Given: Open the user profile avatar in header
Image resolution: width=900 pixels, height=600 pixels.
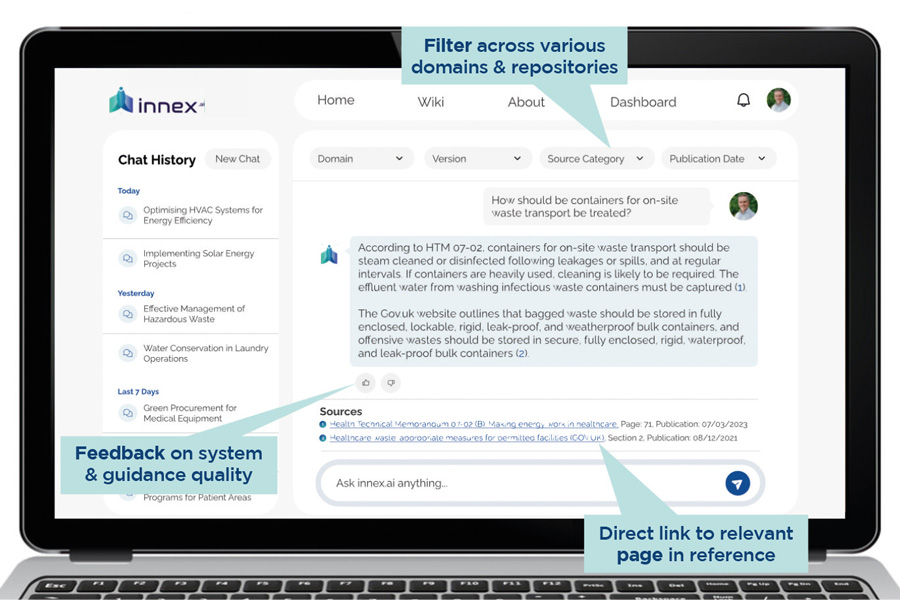Looking at the screenshot, I should pos(778,100).
